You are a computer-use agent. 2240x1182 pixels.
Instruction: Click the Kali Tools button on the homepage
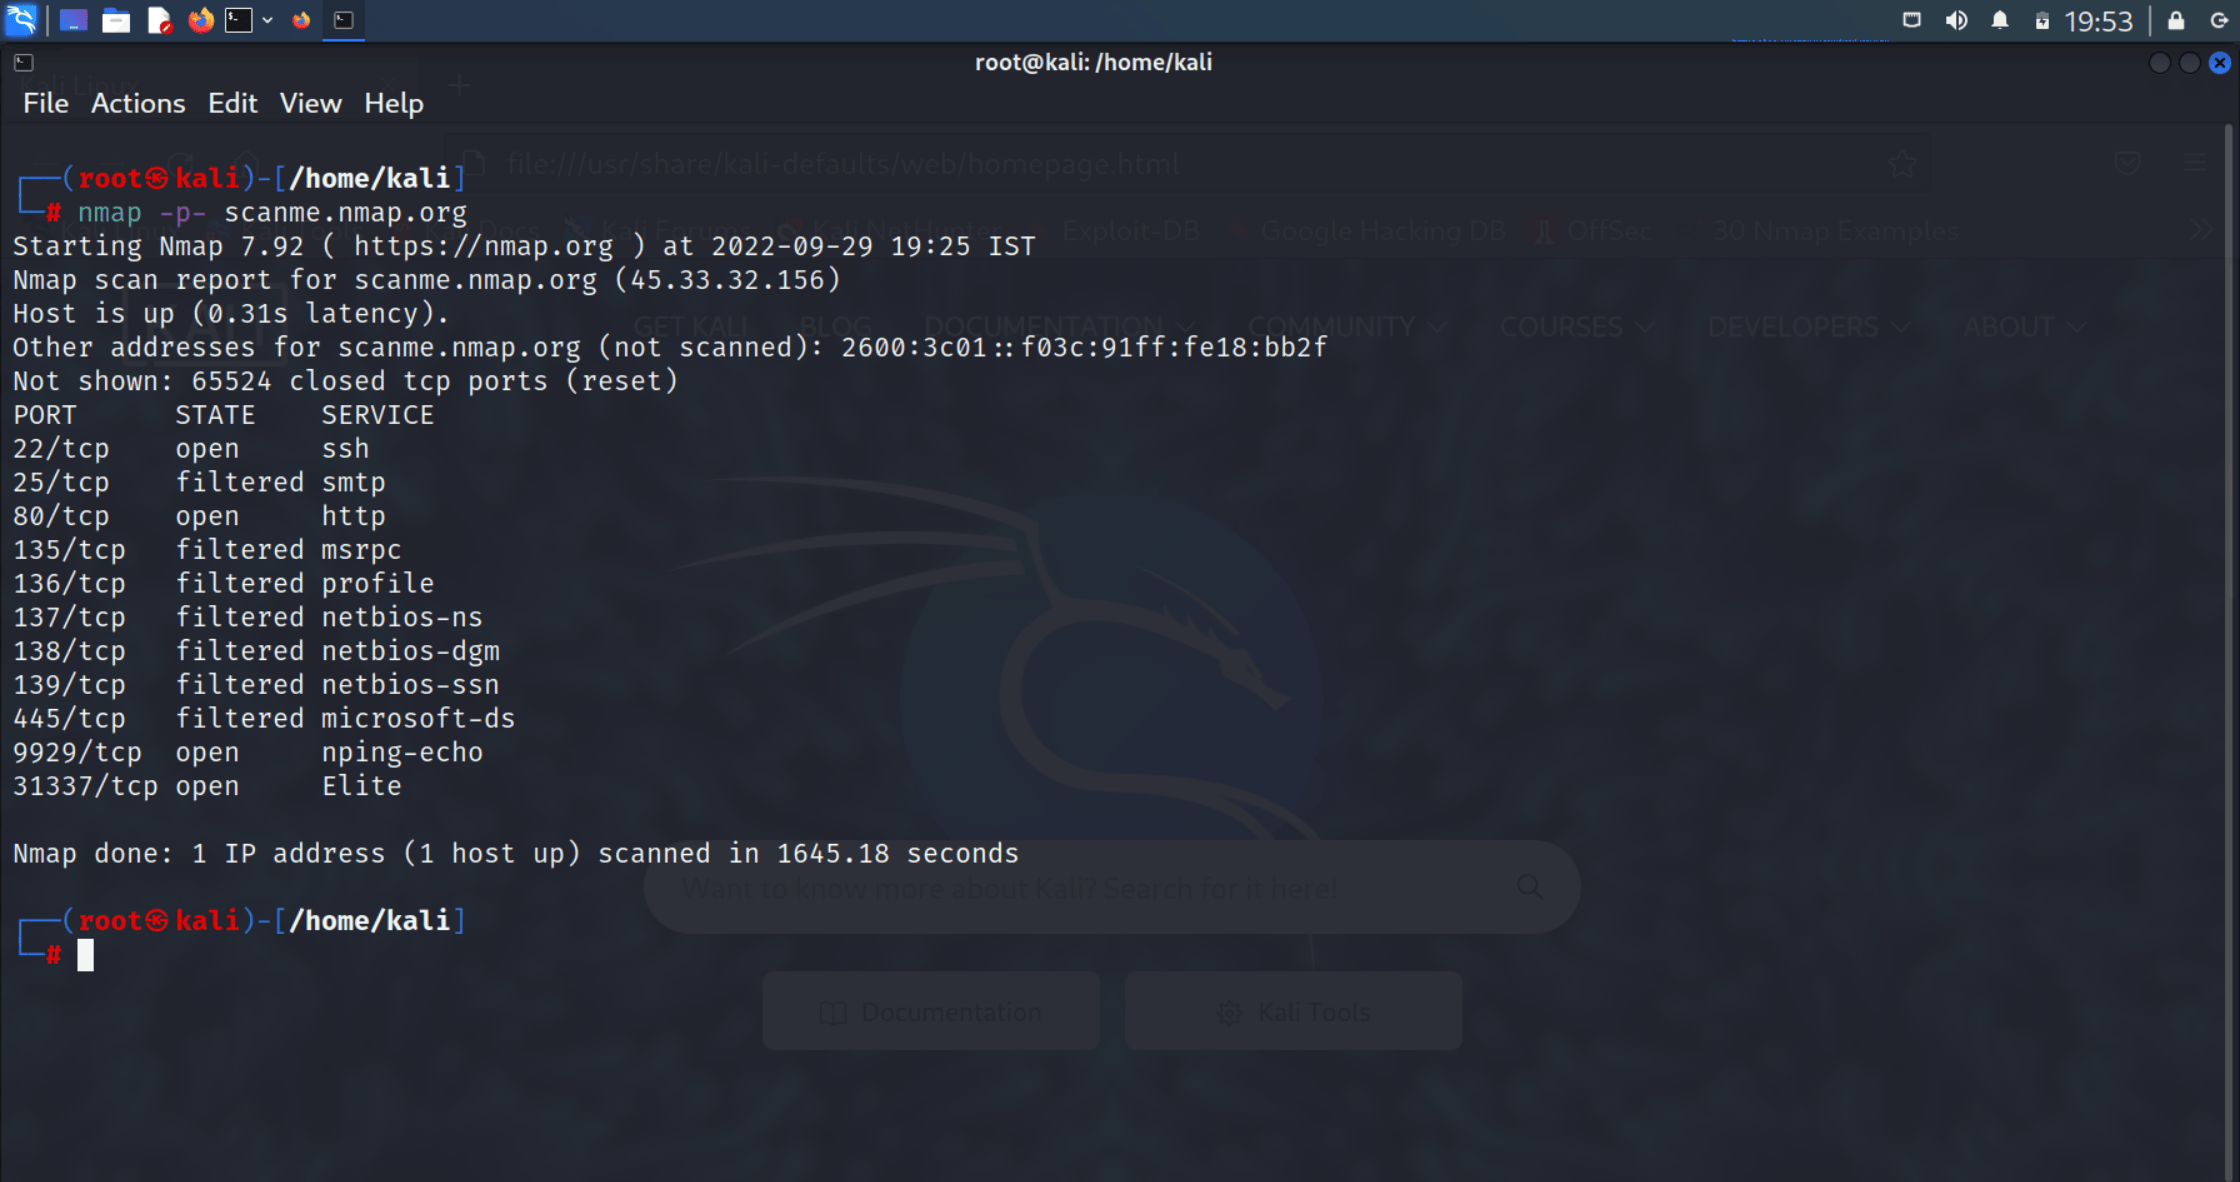click(1292, 1011)
